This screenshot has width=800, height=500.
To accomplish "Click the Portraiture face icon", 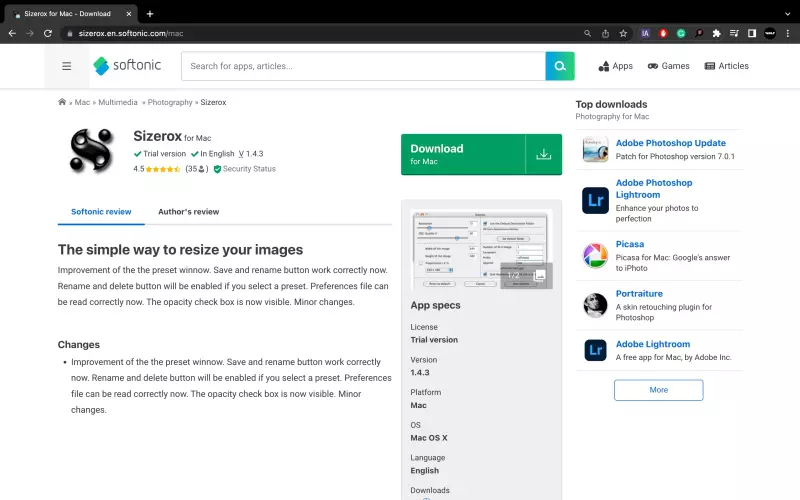I will 595,305.
